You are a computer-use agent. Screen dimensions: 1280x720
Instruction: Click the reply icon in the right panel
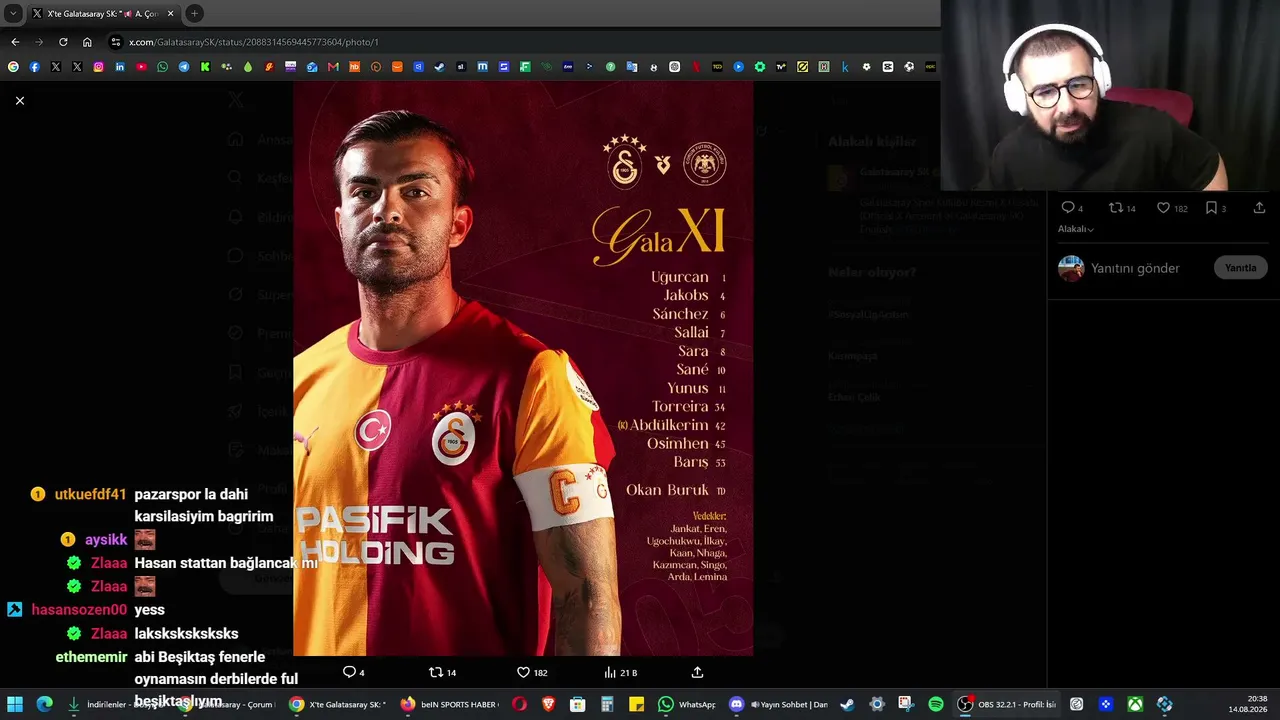pyautogui.click(x=1072, y=208)
